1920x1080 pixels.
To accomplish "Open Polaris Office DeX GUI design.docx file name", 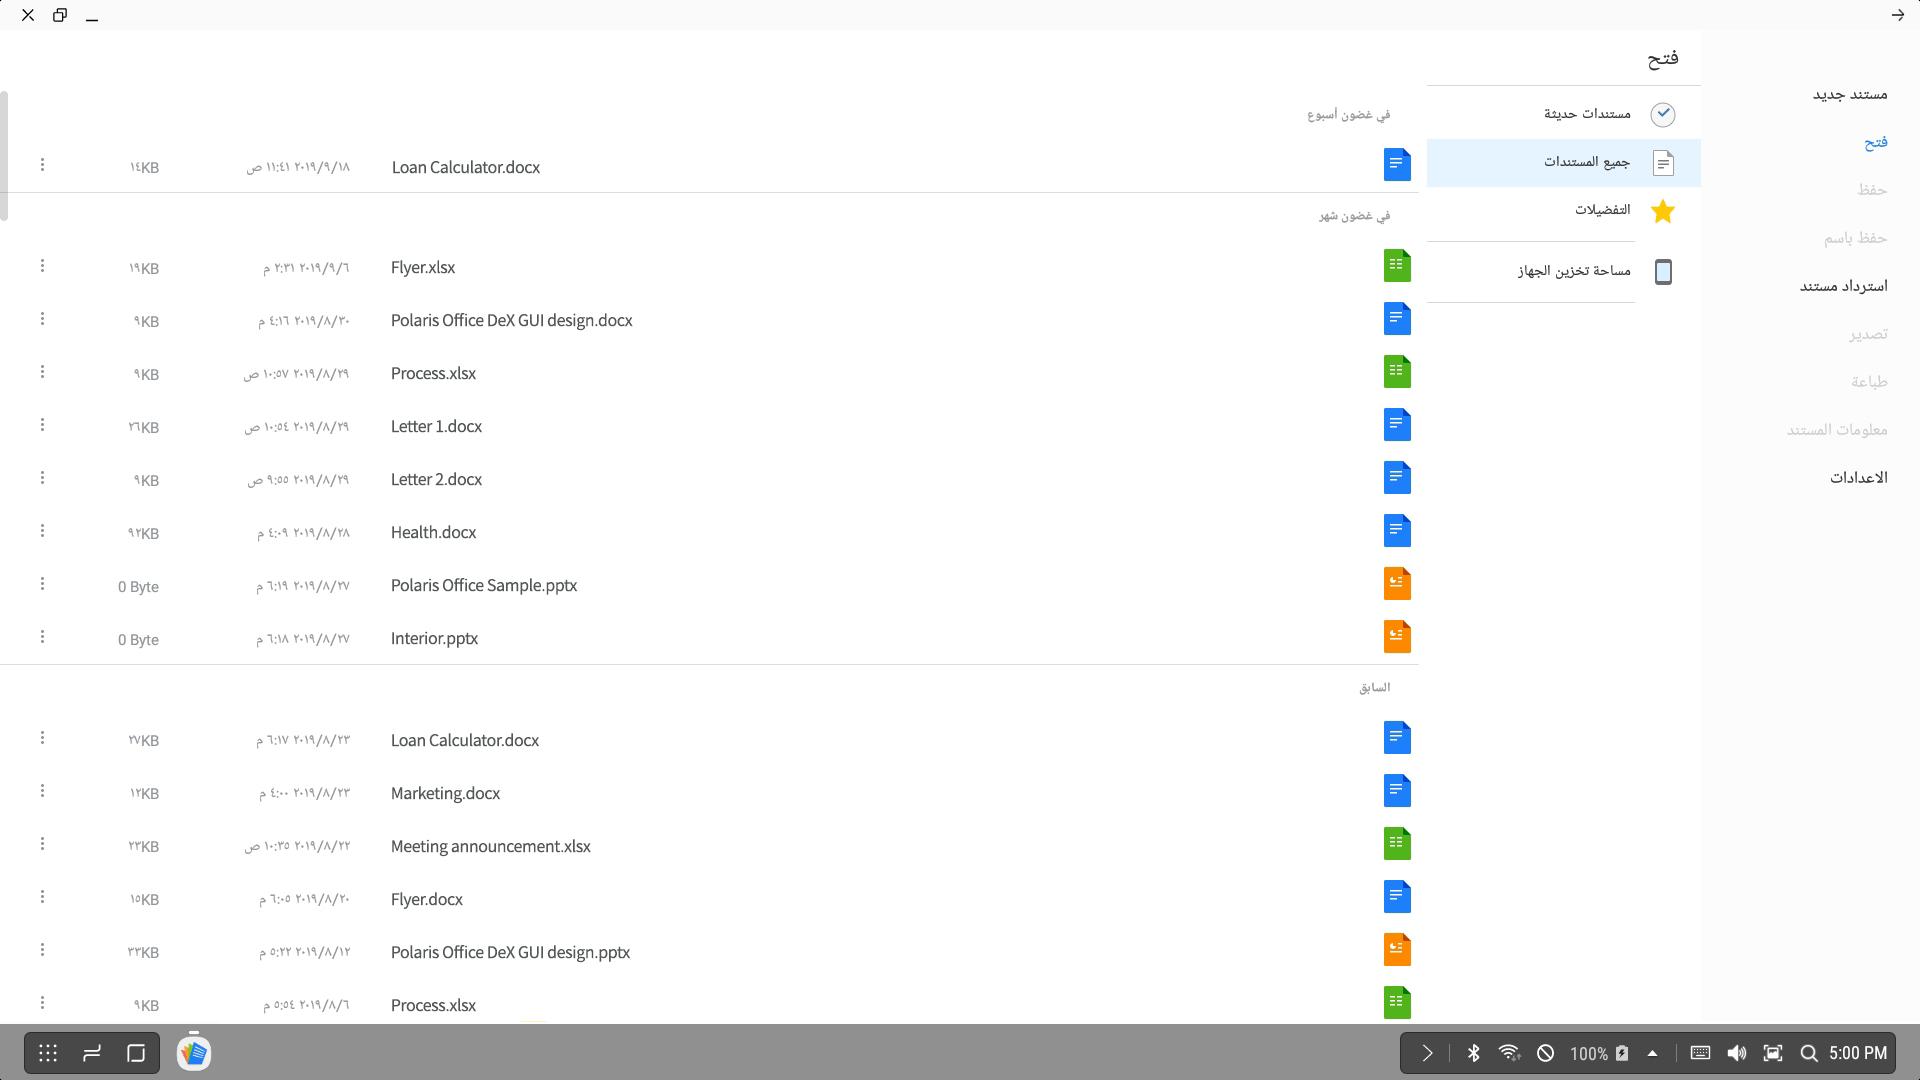I will [x=511, y=320].
